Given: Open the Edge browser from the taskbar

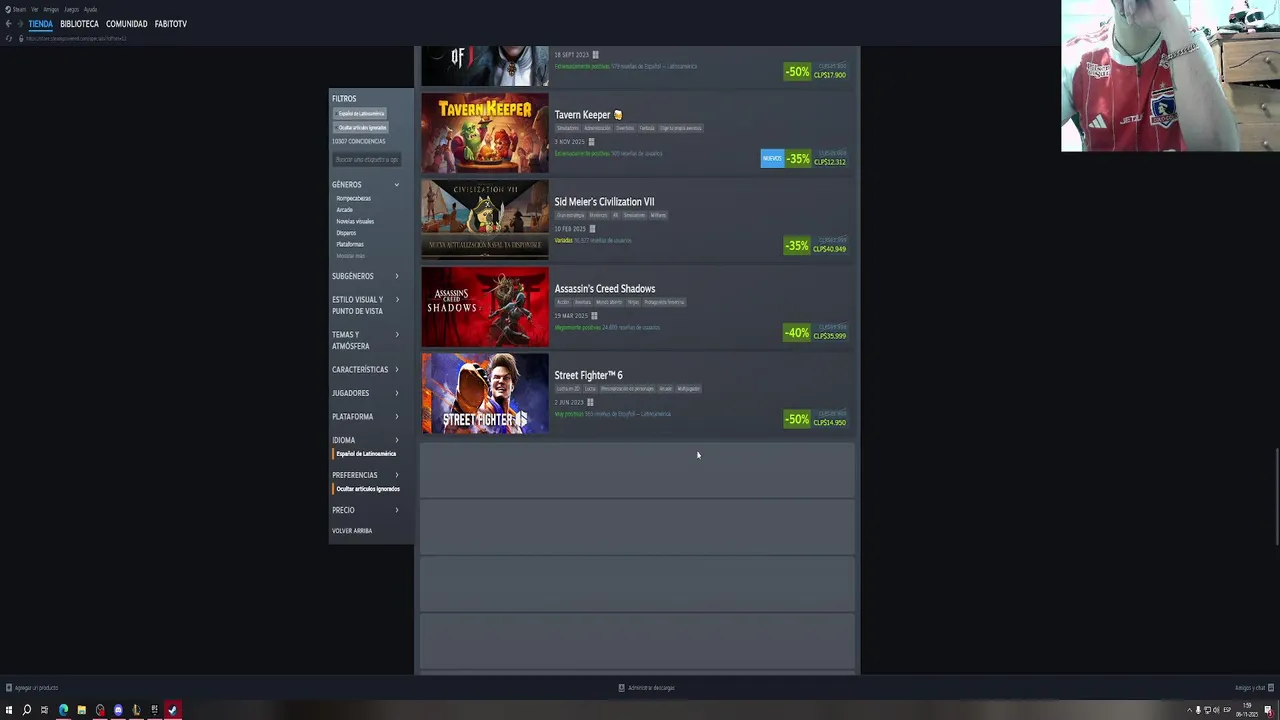Looking at the screenshot, I should click(63, 710).
